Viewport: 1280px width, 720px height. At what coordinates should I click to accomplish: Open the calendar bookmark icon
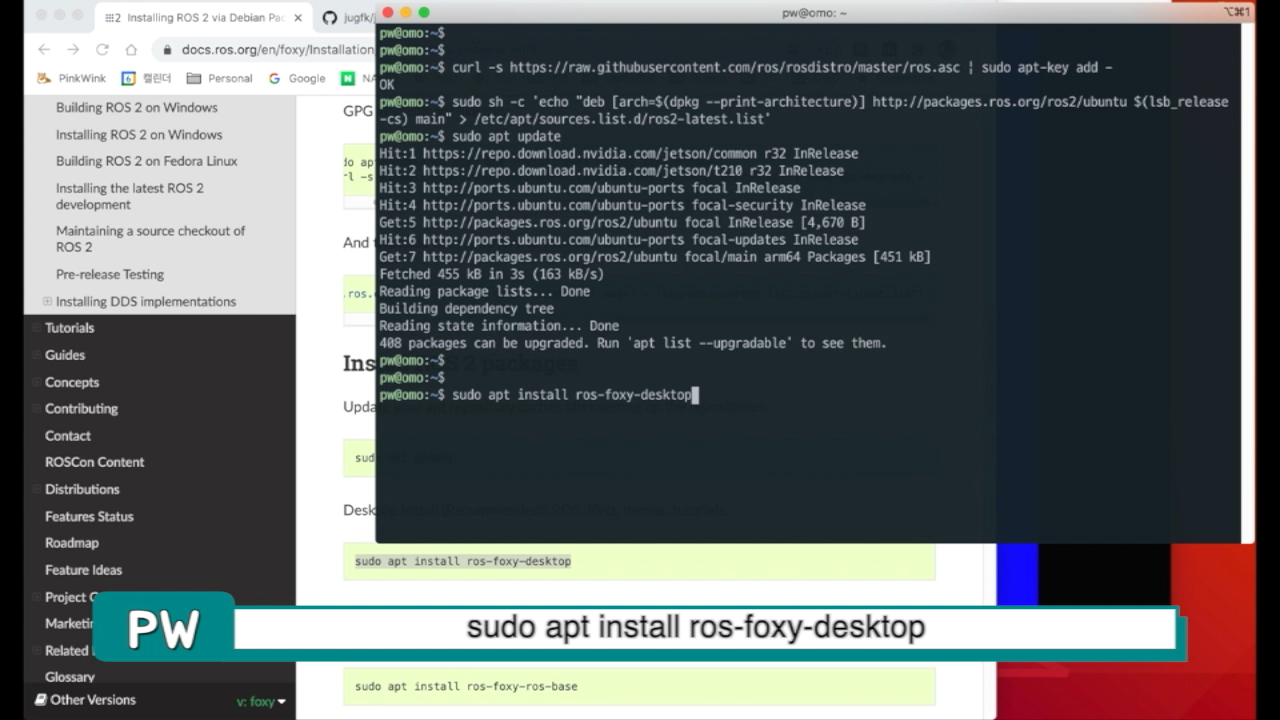(x=128, y=78)
